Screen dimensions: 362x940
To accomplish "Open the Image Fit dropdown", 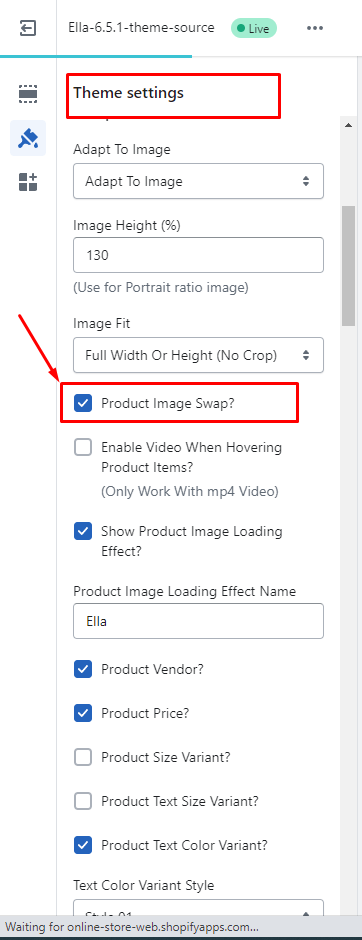I will pos(198,355).
